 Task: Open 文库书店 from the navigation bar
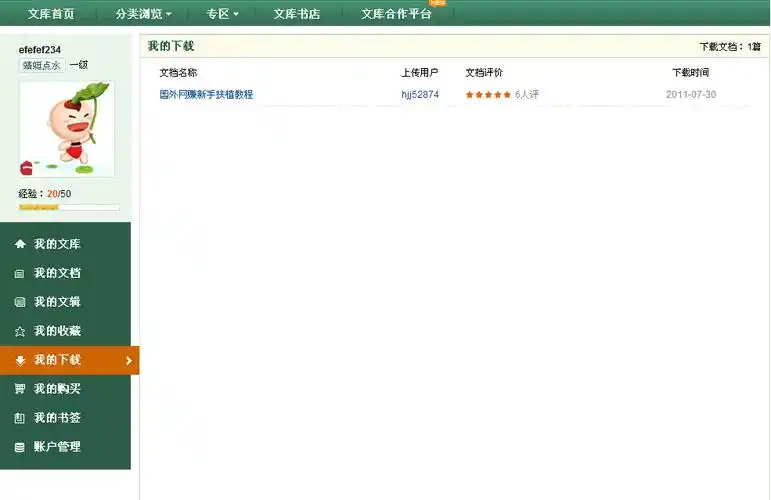coord(297,14)
